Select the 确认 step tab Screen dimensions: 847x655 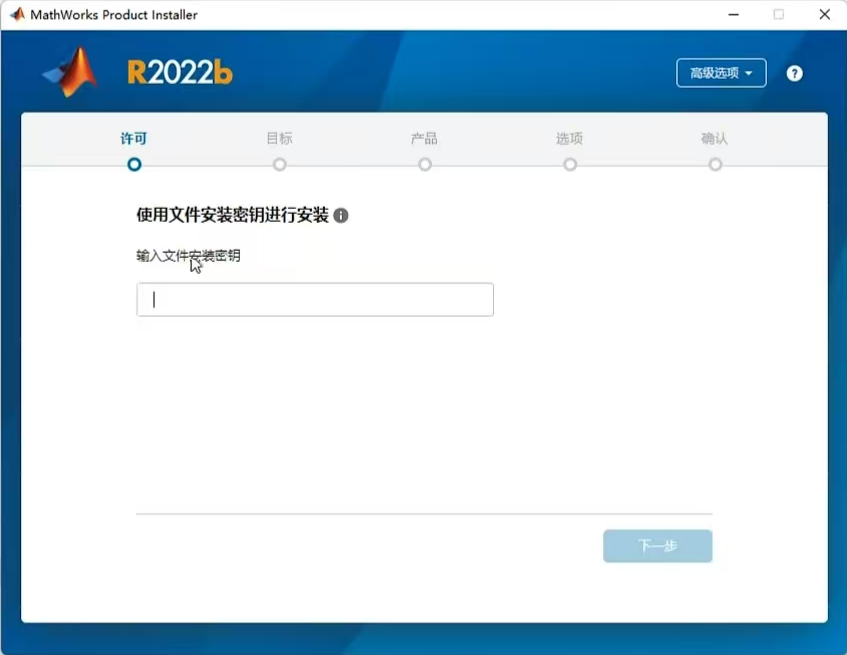coord(715,139)
